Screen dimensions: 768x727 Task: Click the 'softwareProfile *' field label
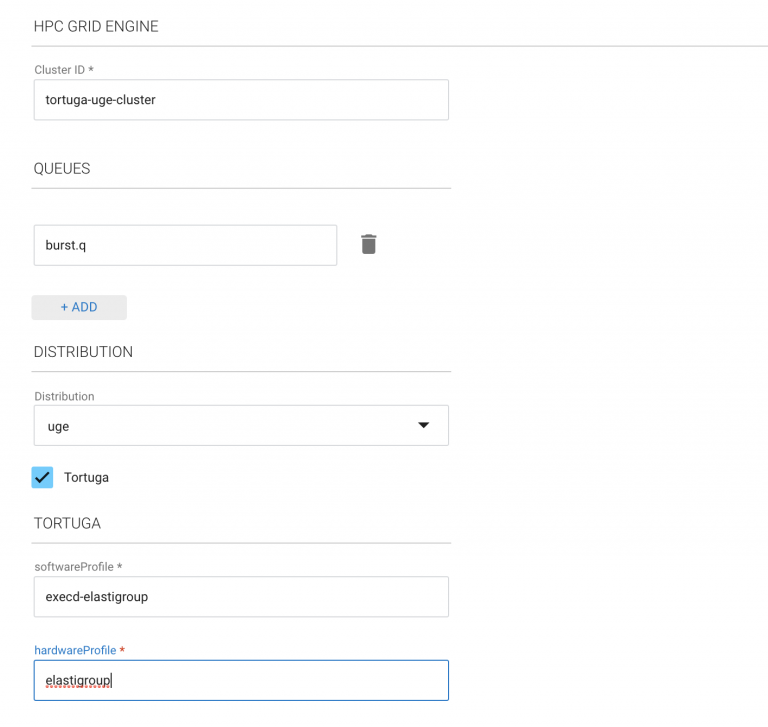click(x=78, y=567)
